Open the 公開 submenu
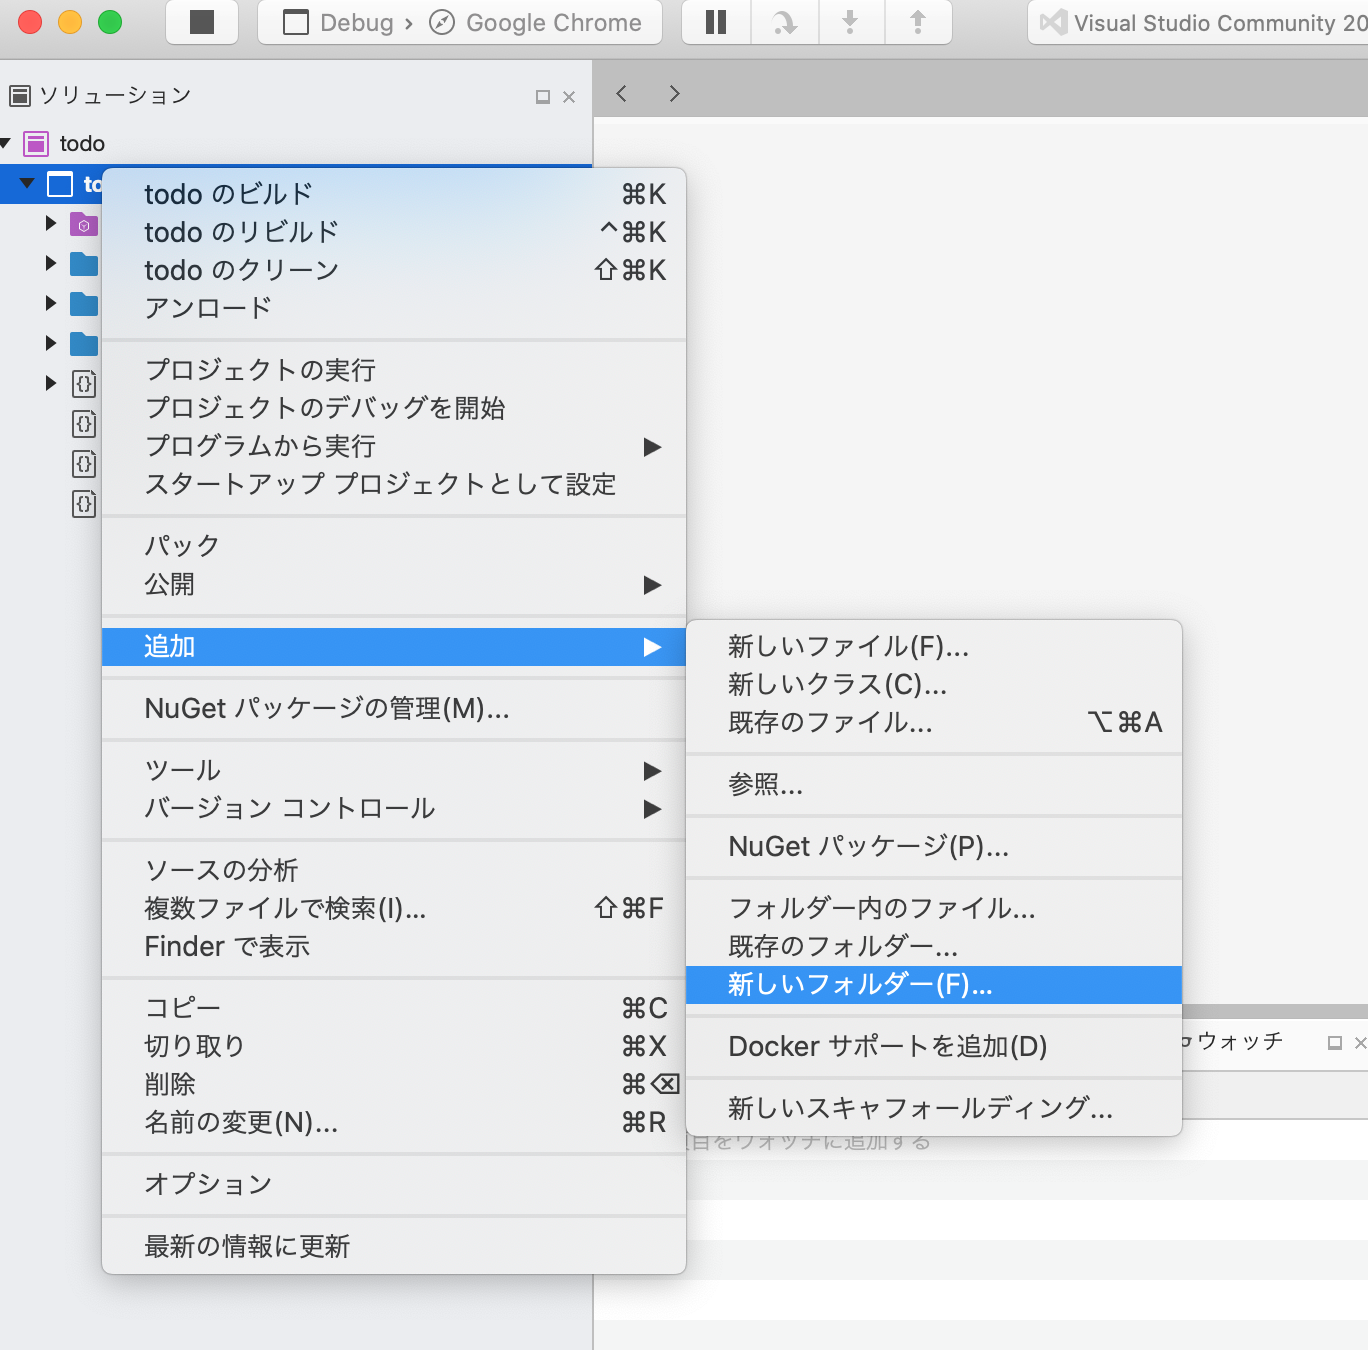Viewport: 1368px width, 1350px height. click(394, 584)
